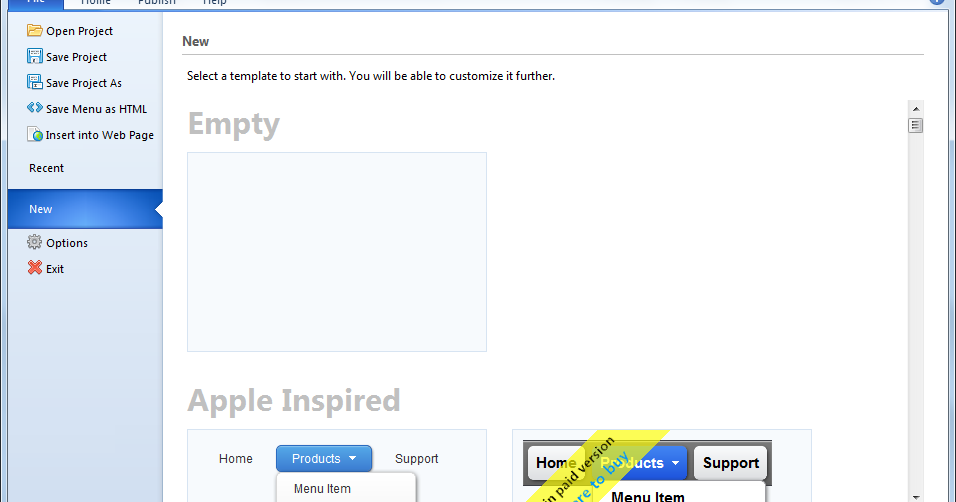Click the Save Menu as HTML icon
This screenshot has height=502, width=956.
coord(35,108)
